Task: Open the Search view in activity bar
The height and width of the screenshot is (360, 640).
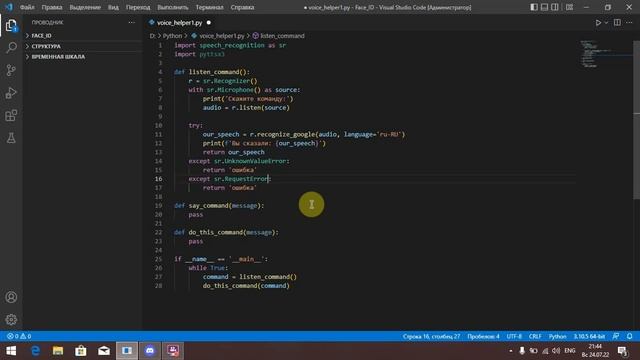Action: 11,48
